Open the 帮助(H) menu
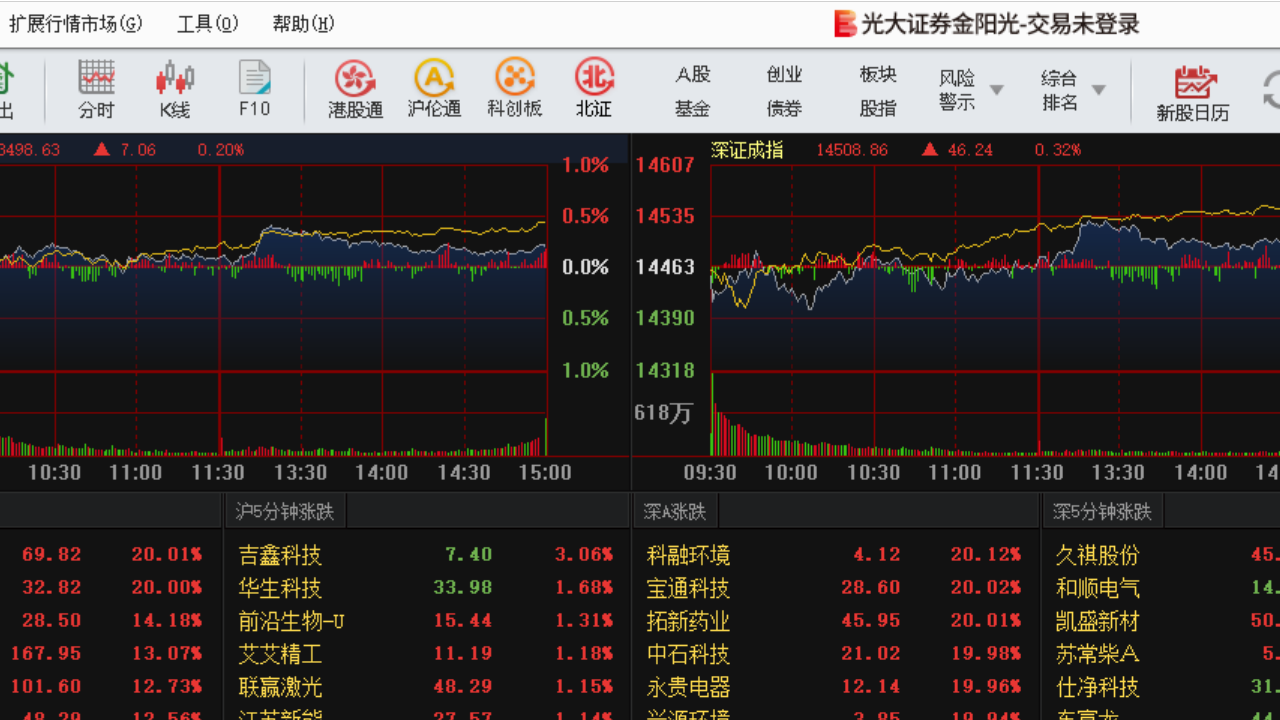The image size is (1280, 720). pos(302,22)
